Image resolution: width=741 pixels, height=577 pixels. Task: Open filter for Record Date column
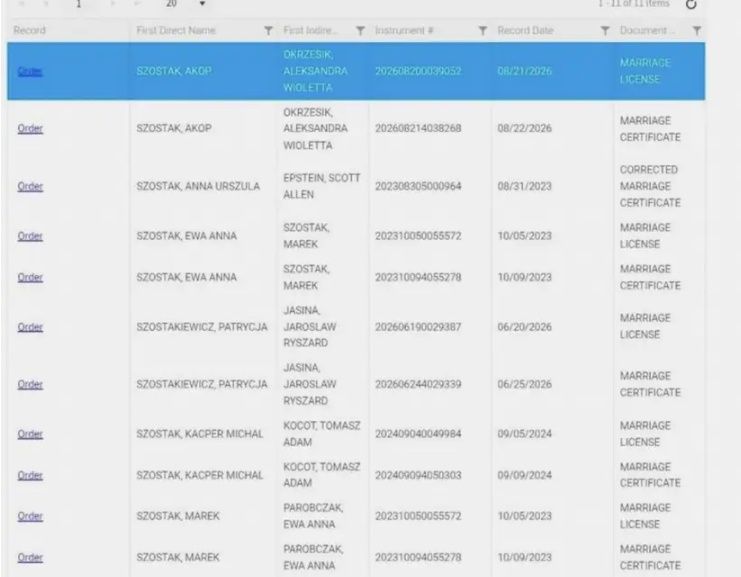click(x=604, y=31)
